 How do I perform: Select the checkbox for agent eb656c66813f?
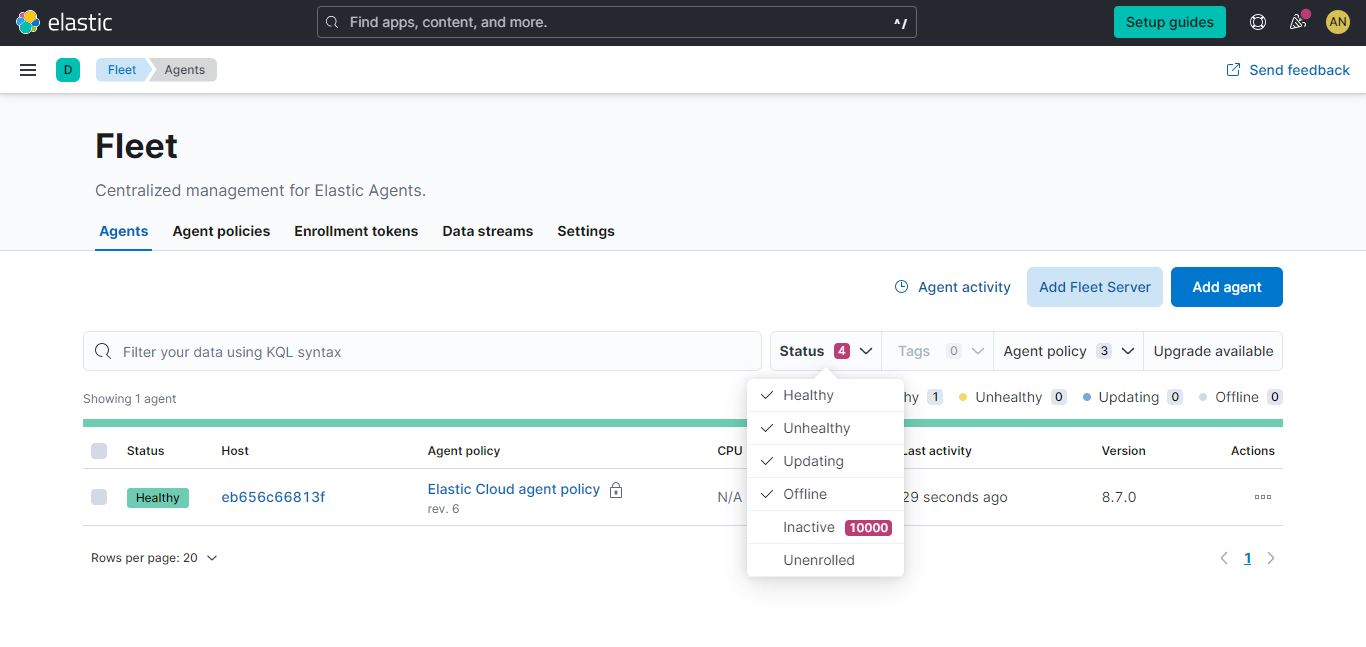pos(99,497)
